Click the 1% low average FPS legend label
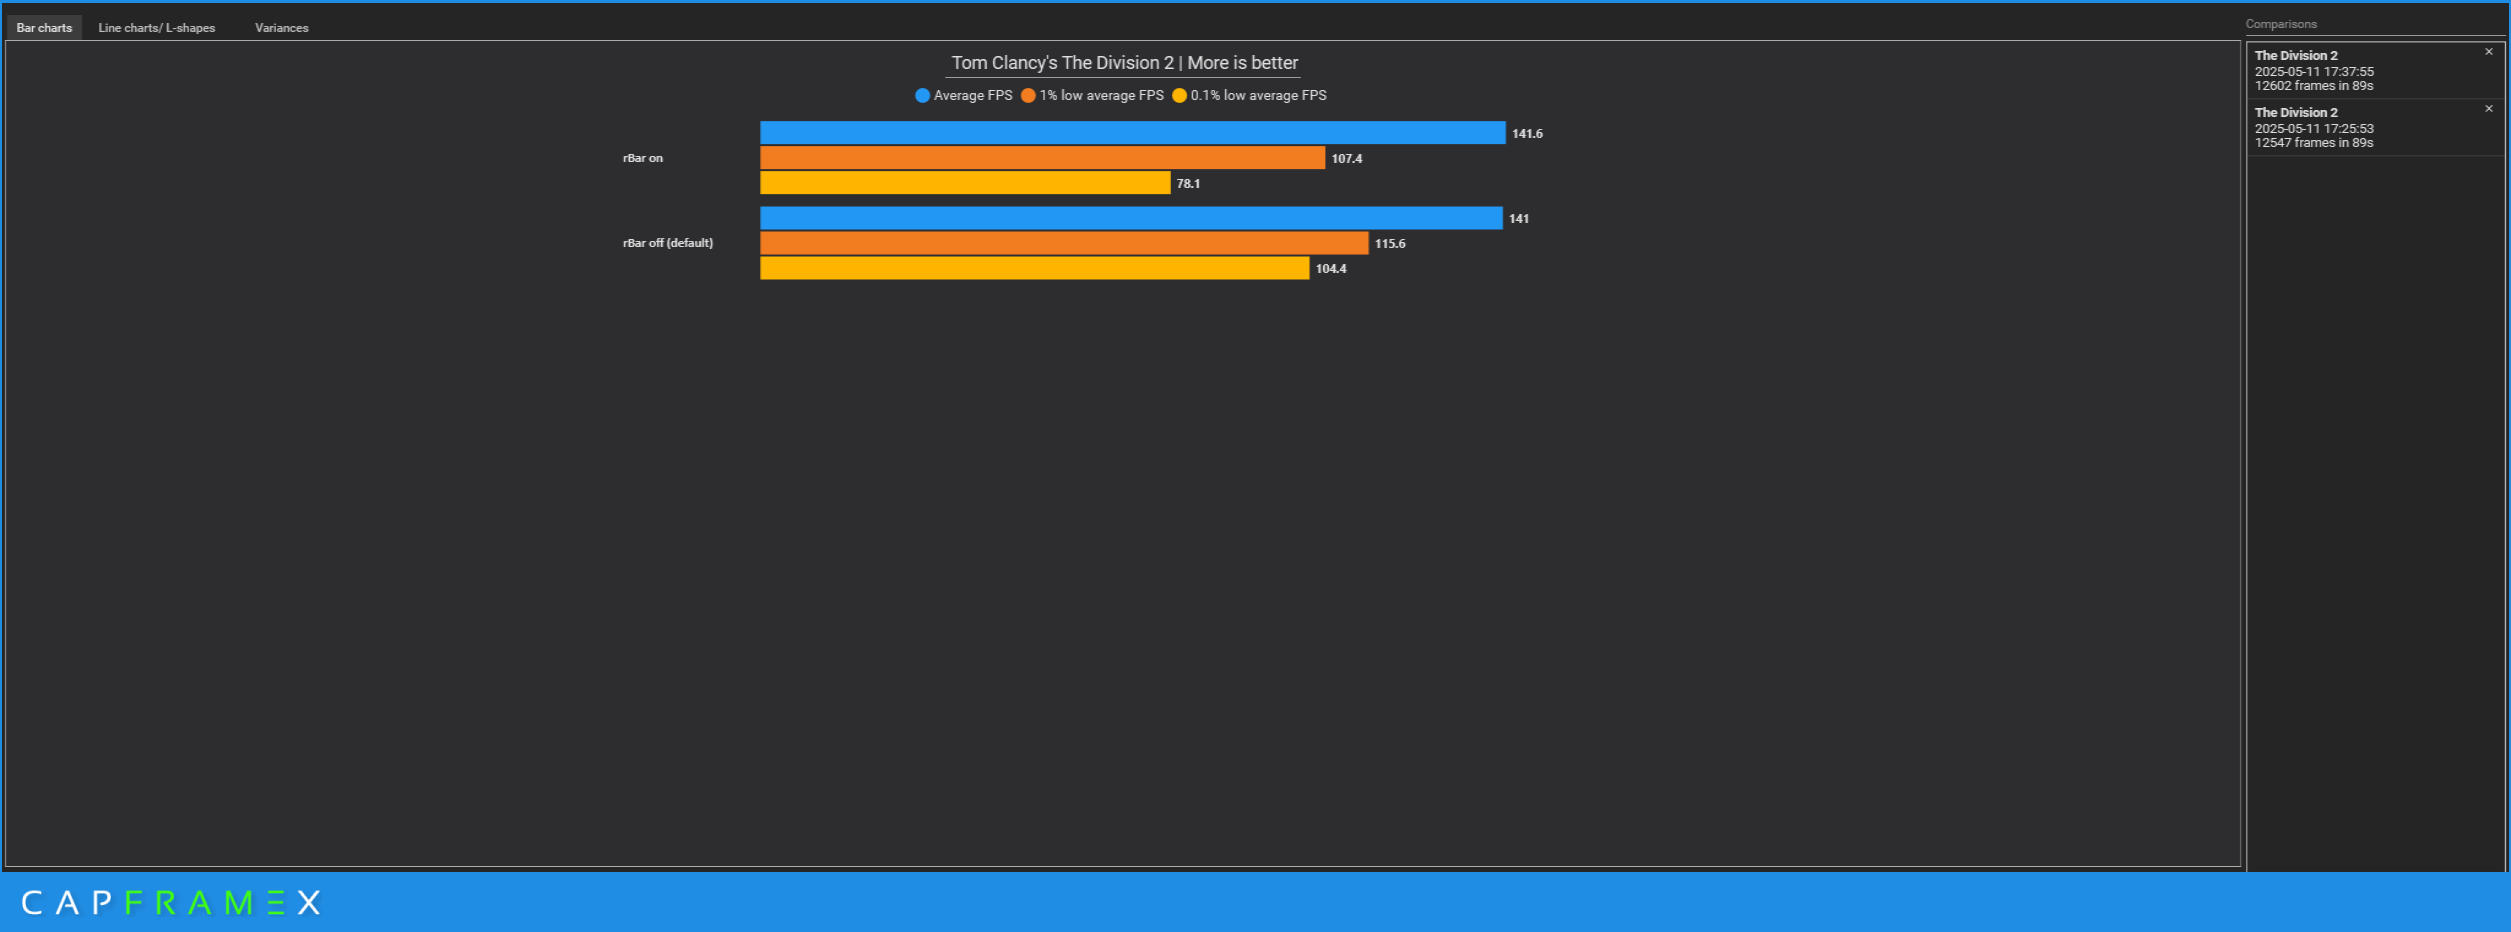The height and width of the screenshot is (932, 2511). pos(1101,96)
